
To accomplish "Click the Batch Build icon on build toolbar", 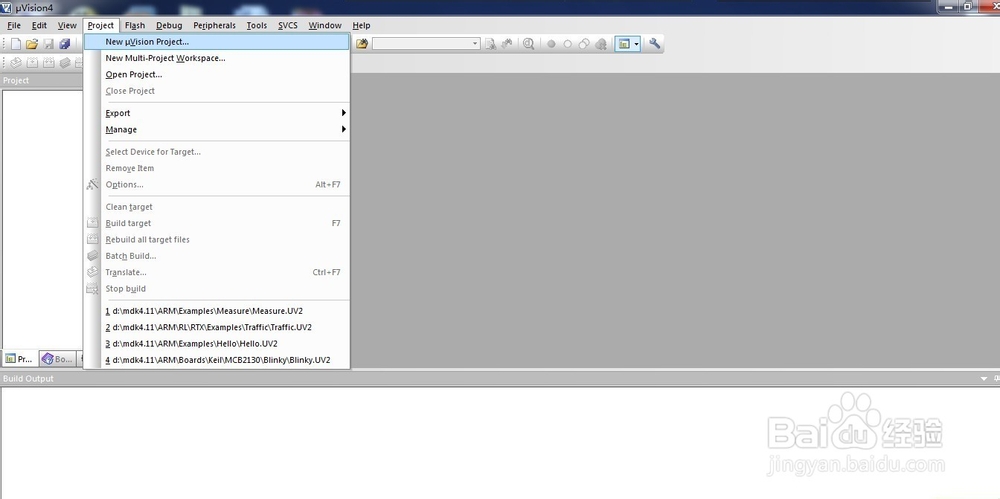I will point(65,63).
